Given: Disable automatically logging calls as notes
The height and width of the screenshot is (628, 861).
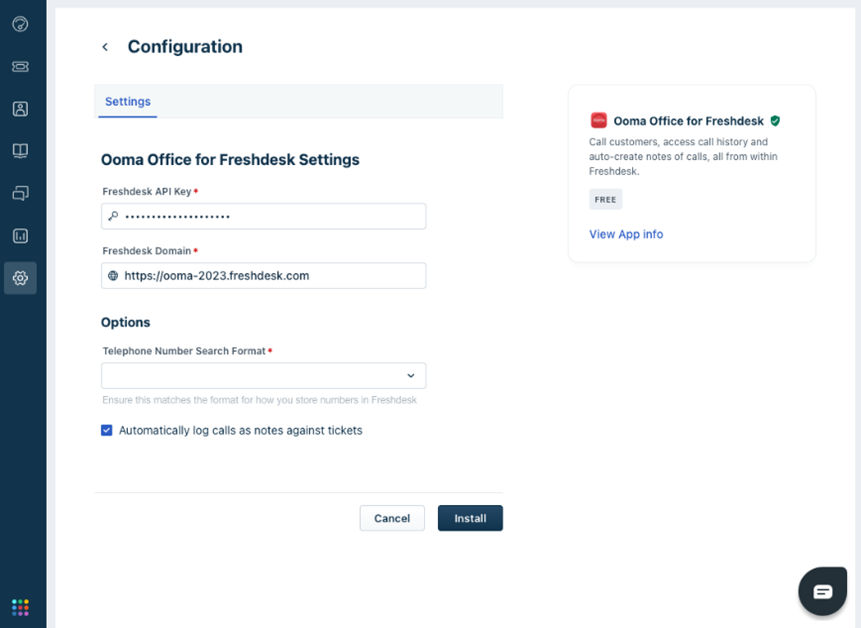Looking at the screenshot, I should click(x=106, y=430).
